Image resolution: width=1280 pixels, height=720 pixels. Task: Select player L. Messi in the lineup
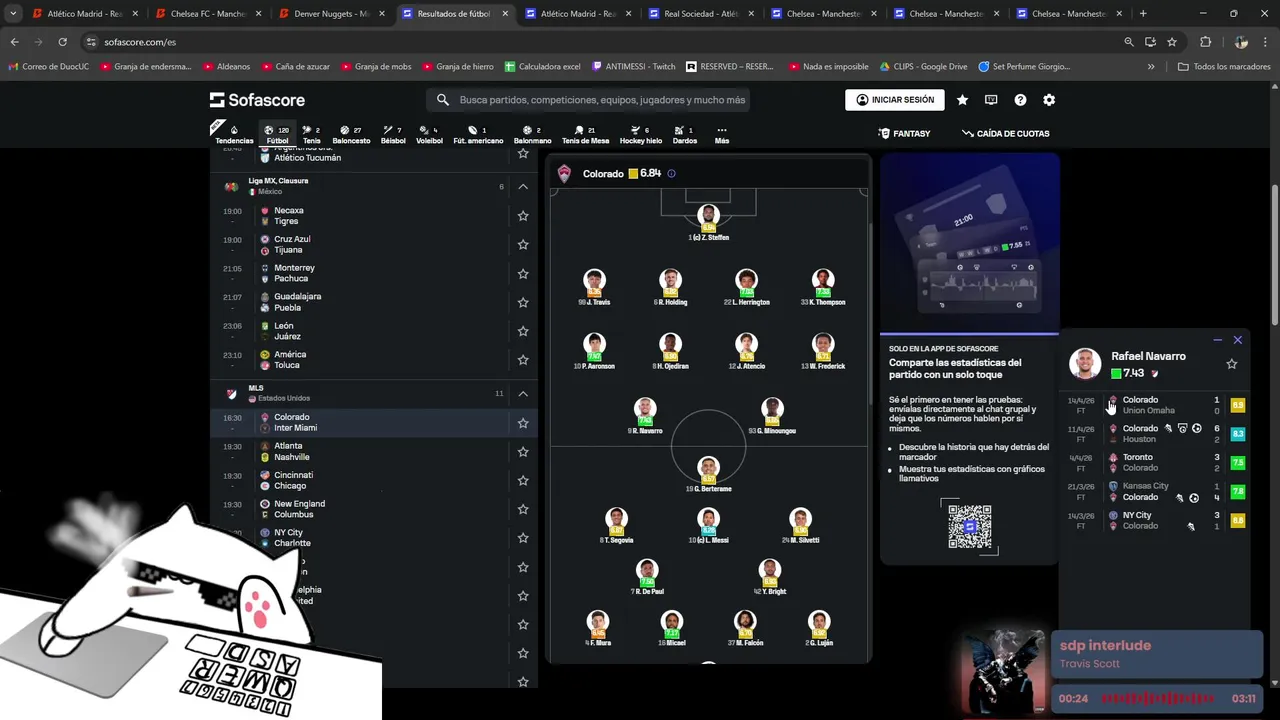pyautogui.click(x=708, y=525)
